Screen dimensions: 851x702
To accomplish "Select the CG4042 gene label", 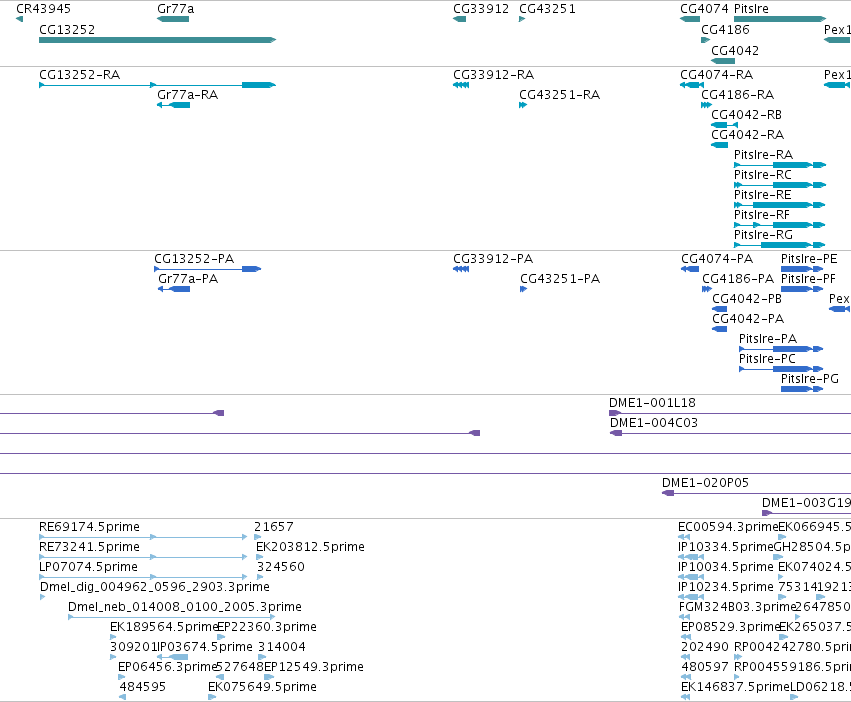I will point(735,50).
